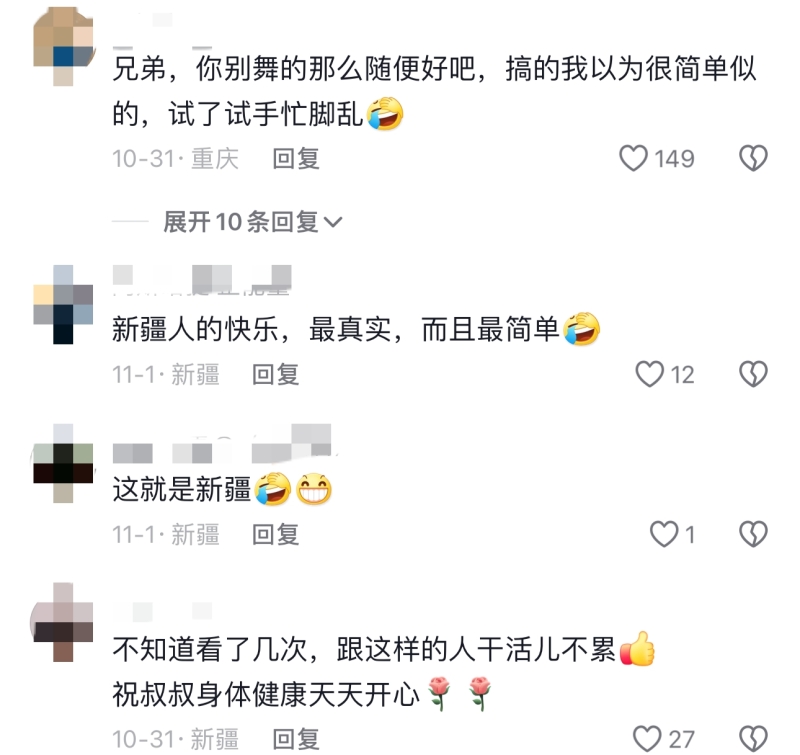The height and width of the screenshot is (755, 800).
Task: Reply to the 新疆人的快乐 comment
Action: tap(276, 374)
